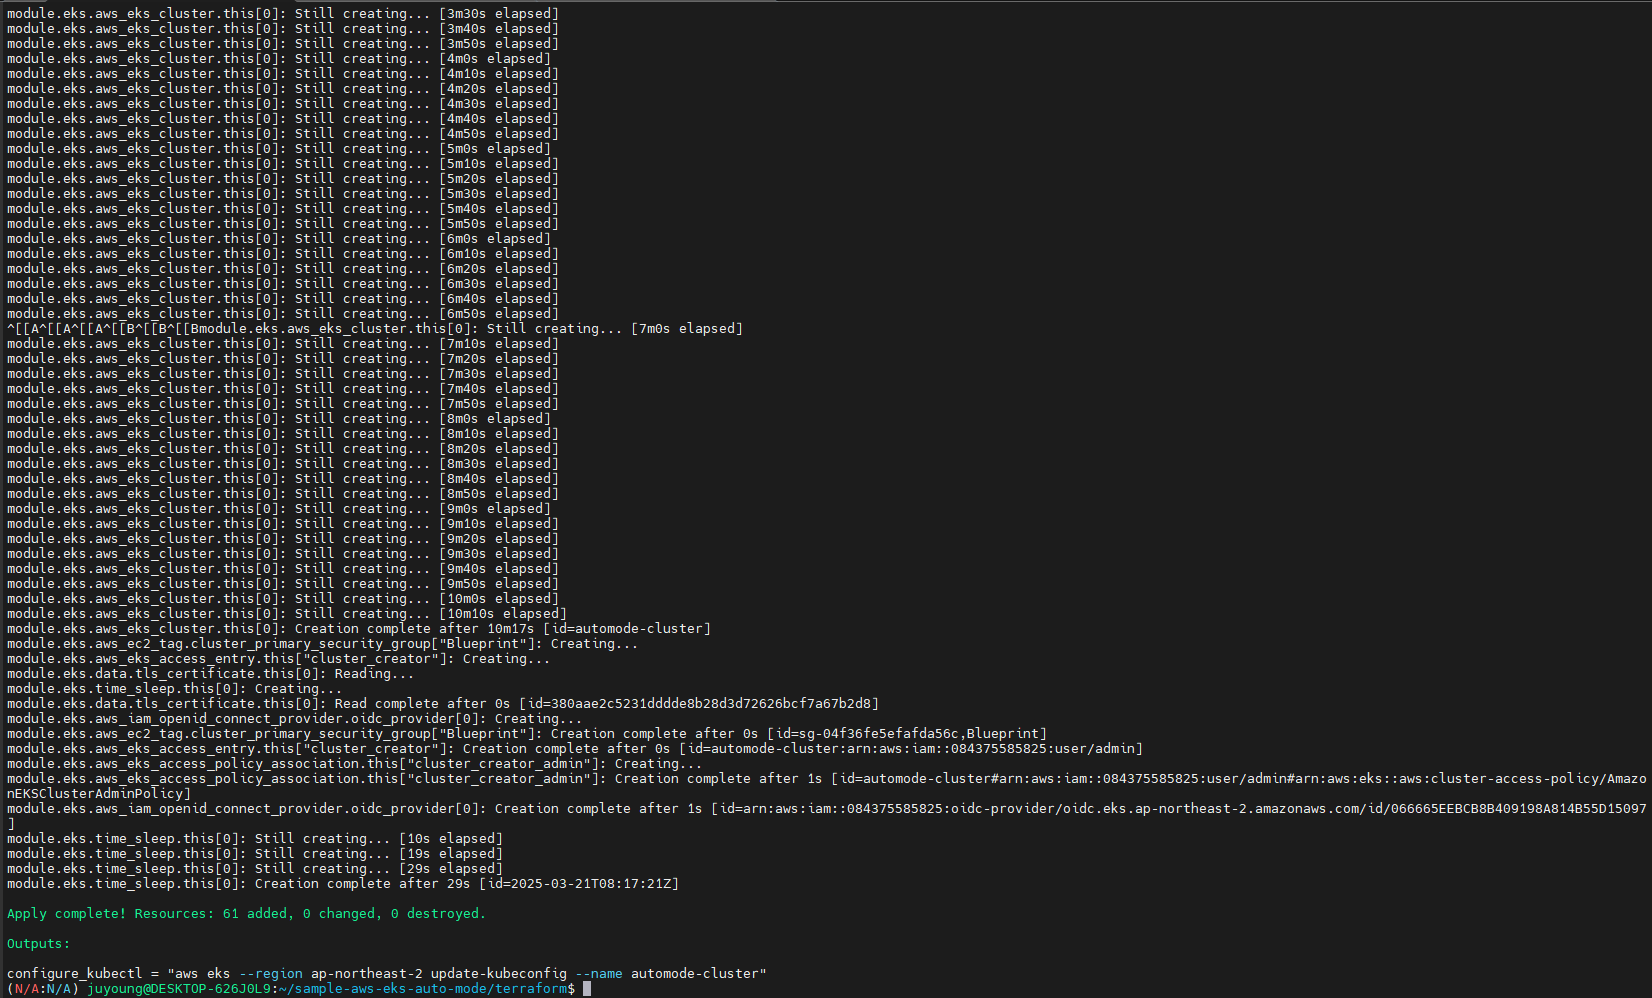Click the "8m30s elapsed" cluster status line

tap(283, 463)
